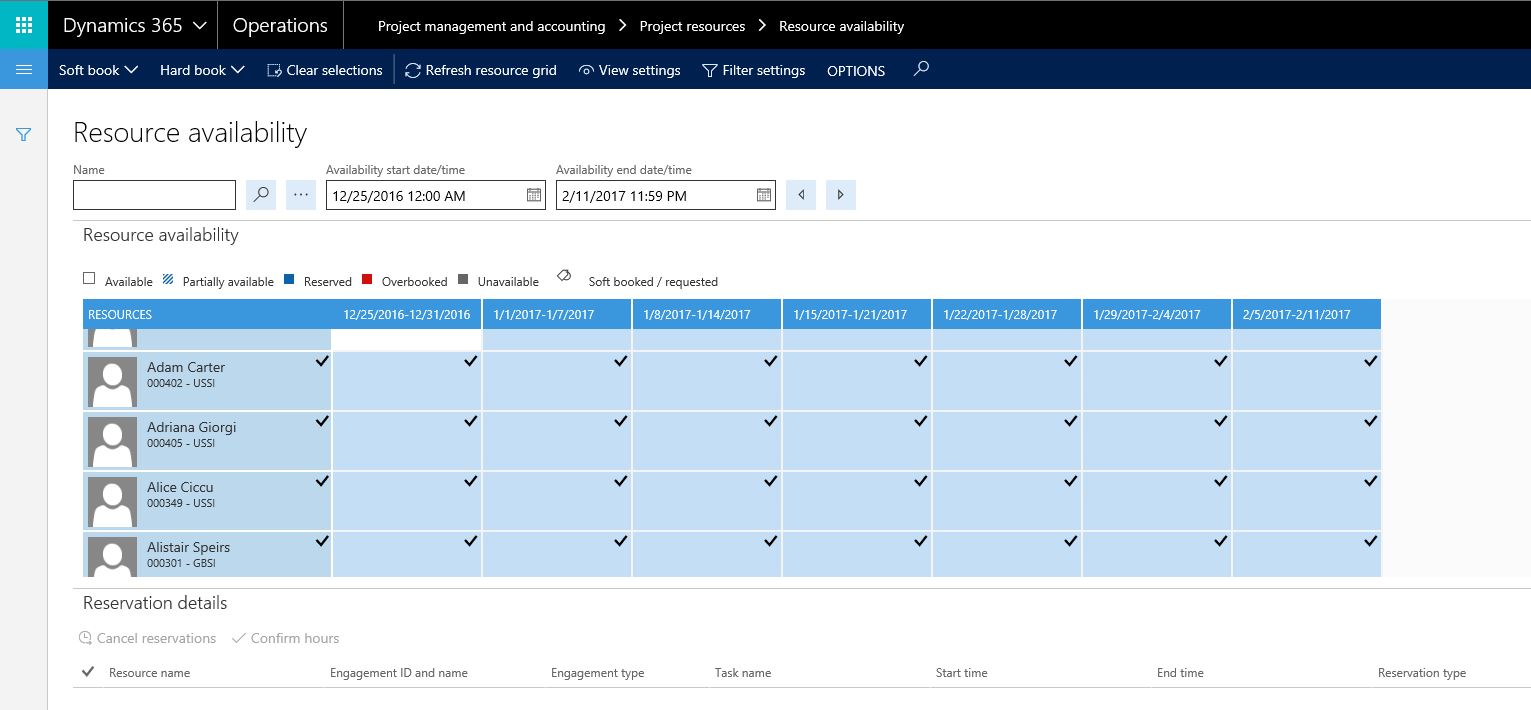
Task: Go to previous date period arrow
Action: click(801, 195)
